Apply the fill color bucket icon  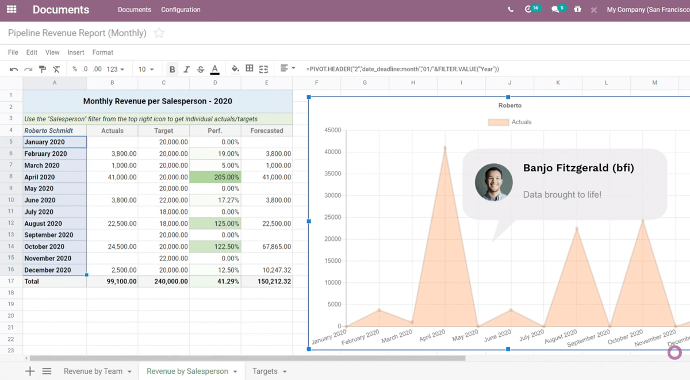(235, 69)
